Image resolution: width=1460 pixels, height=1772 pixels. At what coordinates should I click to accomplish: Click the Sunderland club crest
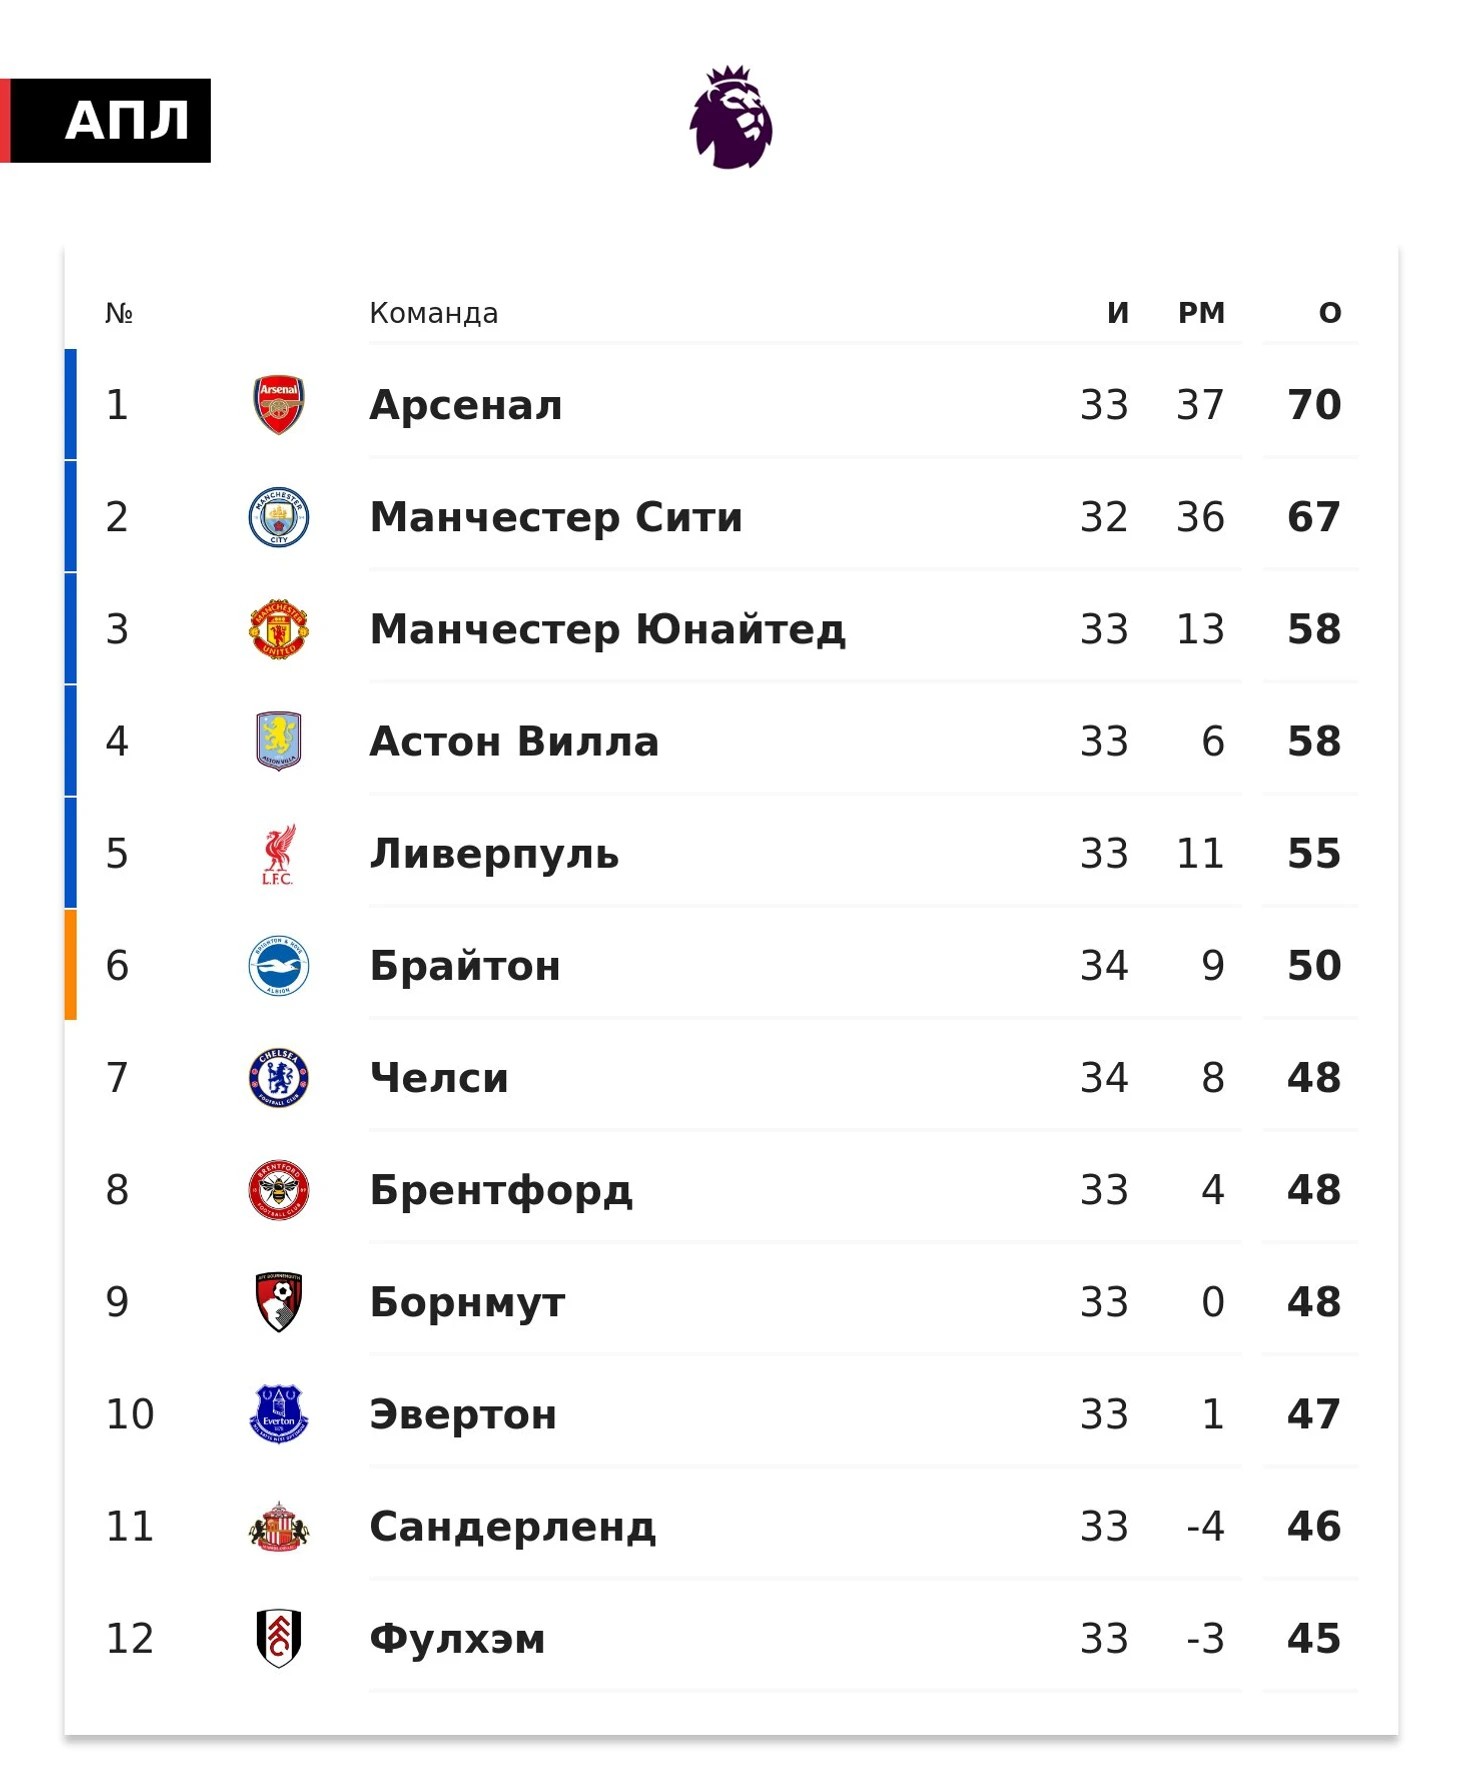[278, 1527]
